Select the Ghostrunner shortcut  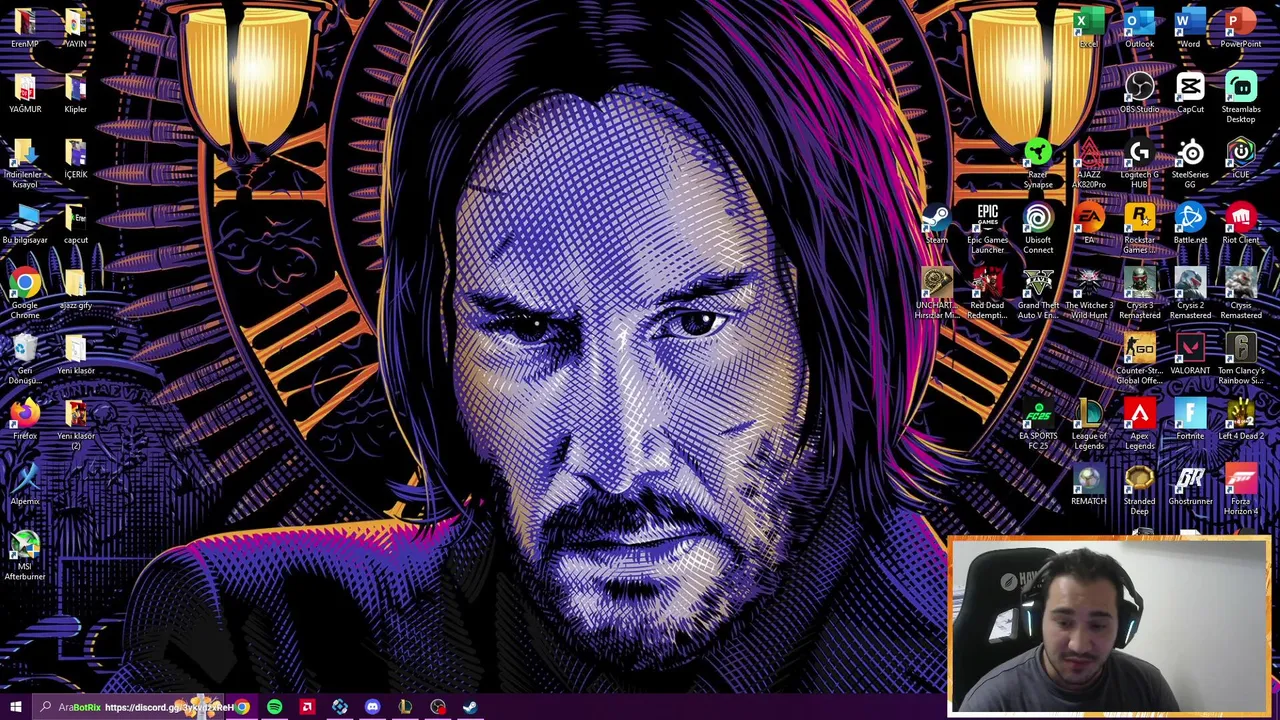point(1190,485)
